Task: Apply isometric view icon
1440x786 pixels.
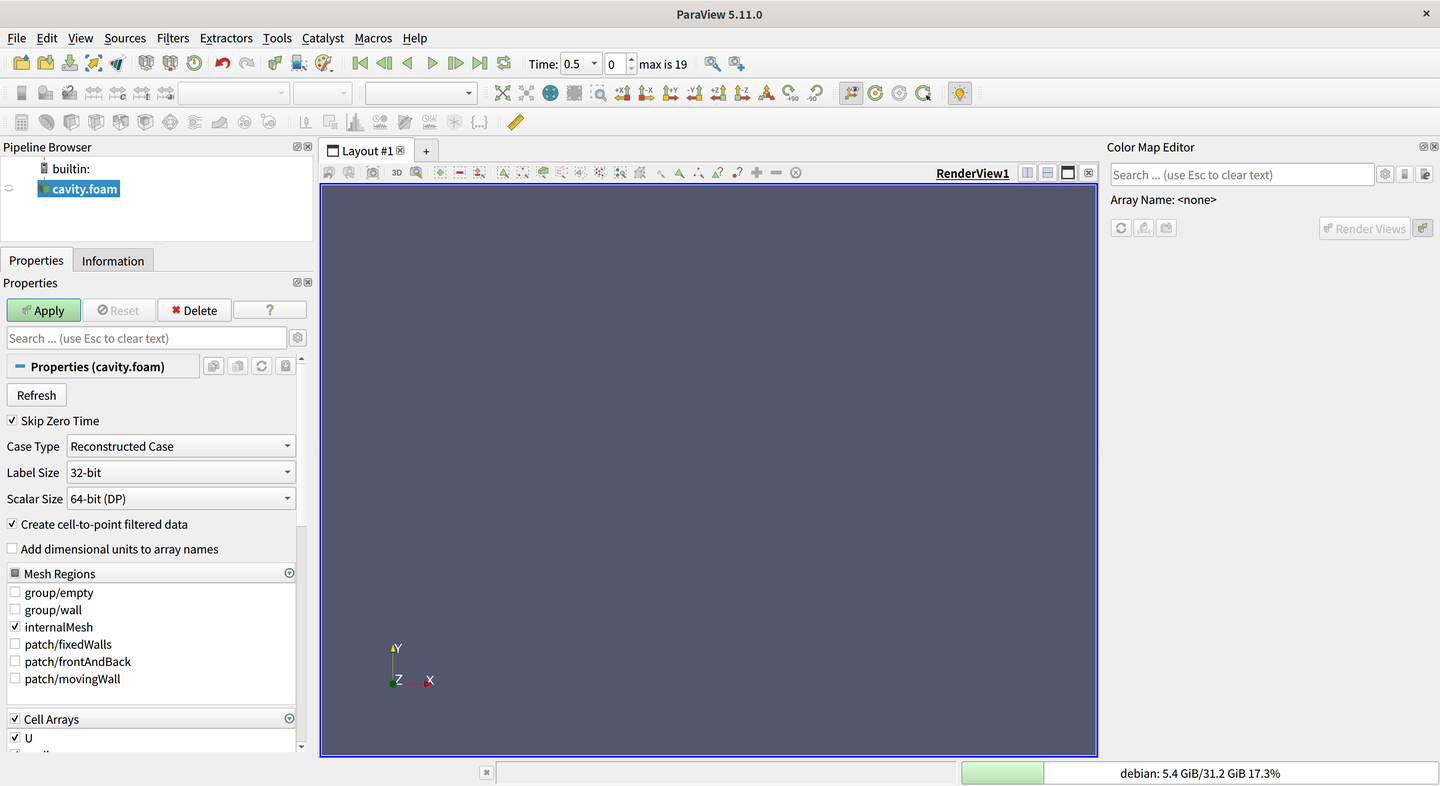Action: 766,93
